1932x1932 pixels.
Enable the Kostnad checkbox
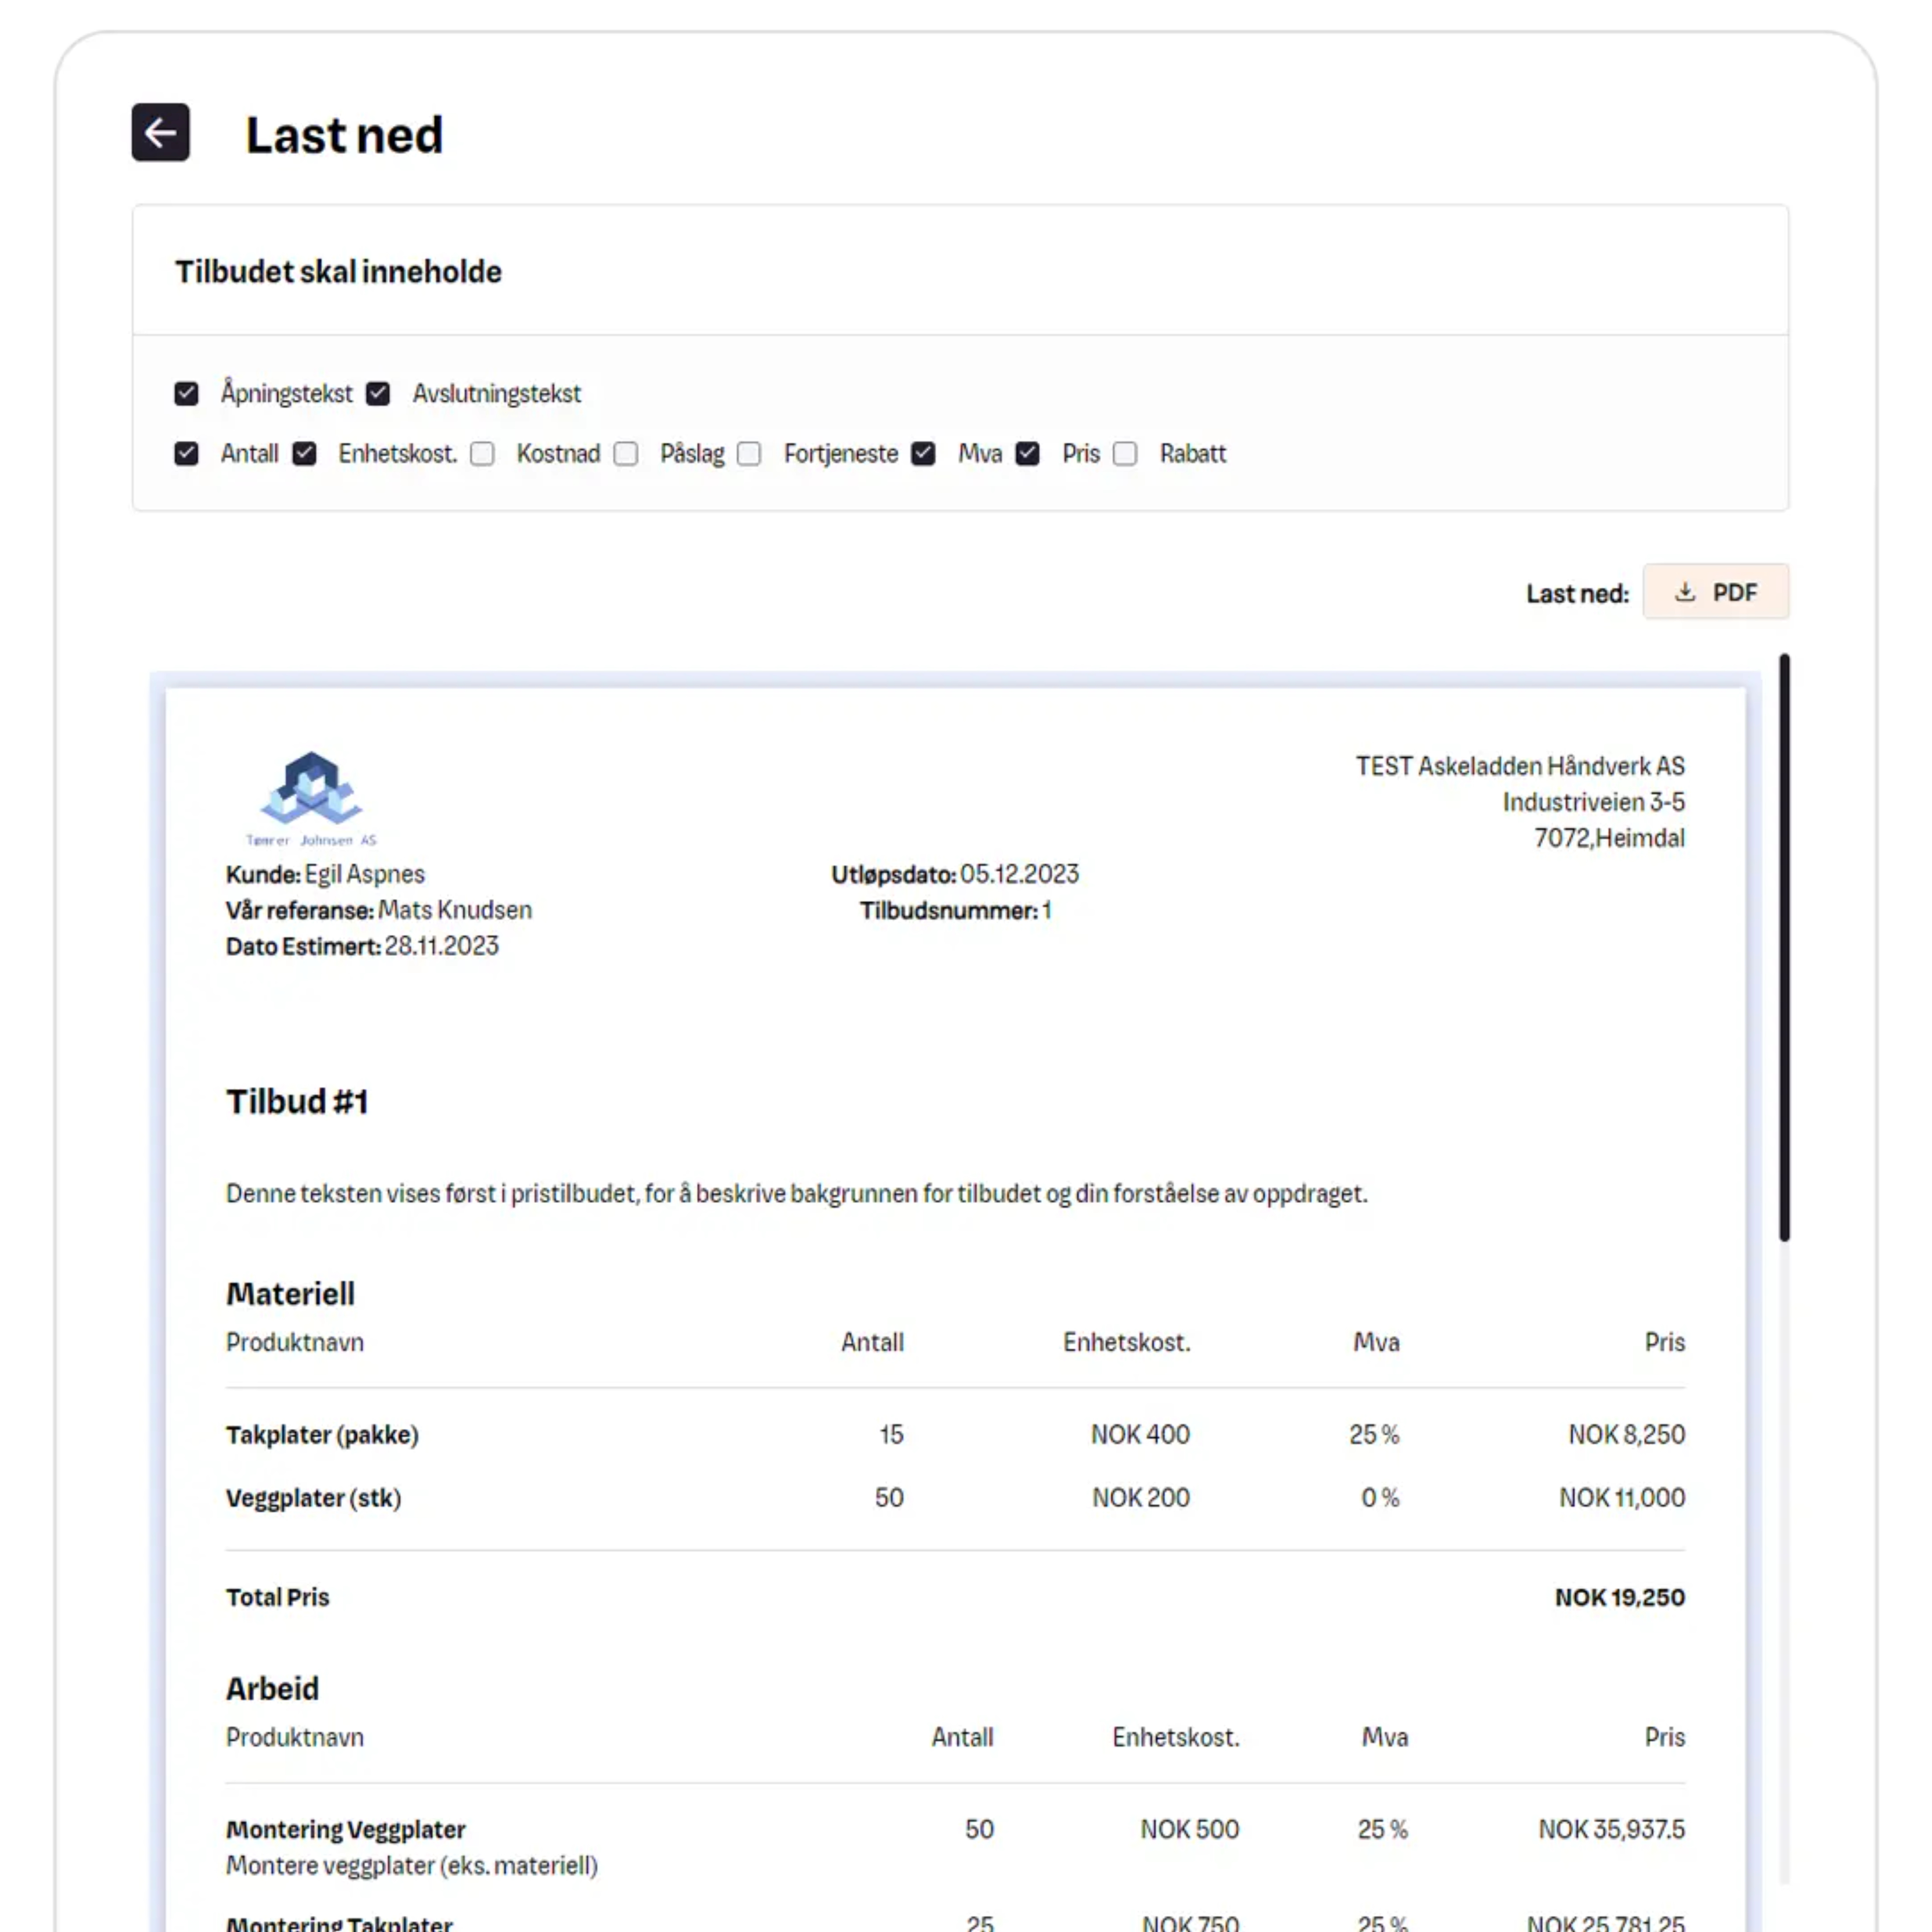[x=482, y=454]
